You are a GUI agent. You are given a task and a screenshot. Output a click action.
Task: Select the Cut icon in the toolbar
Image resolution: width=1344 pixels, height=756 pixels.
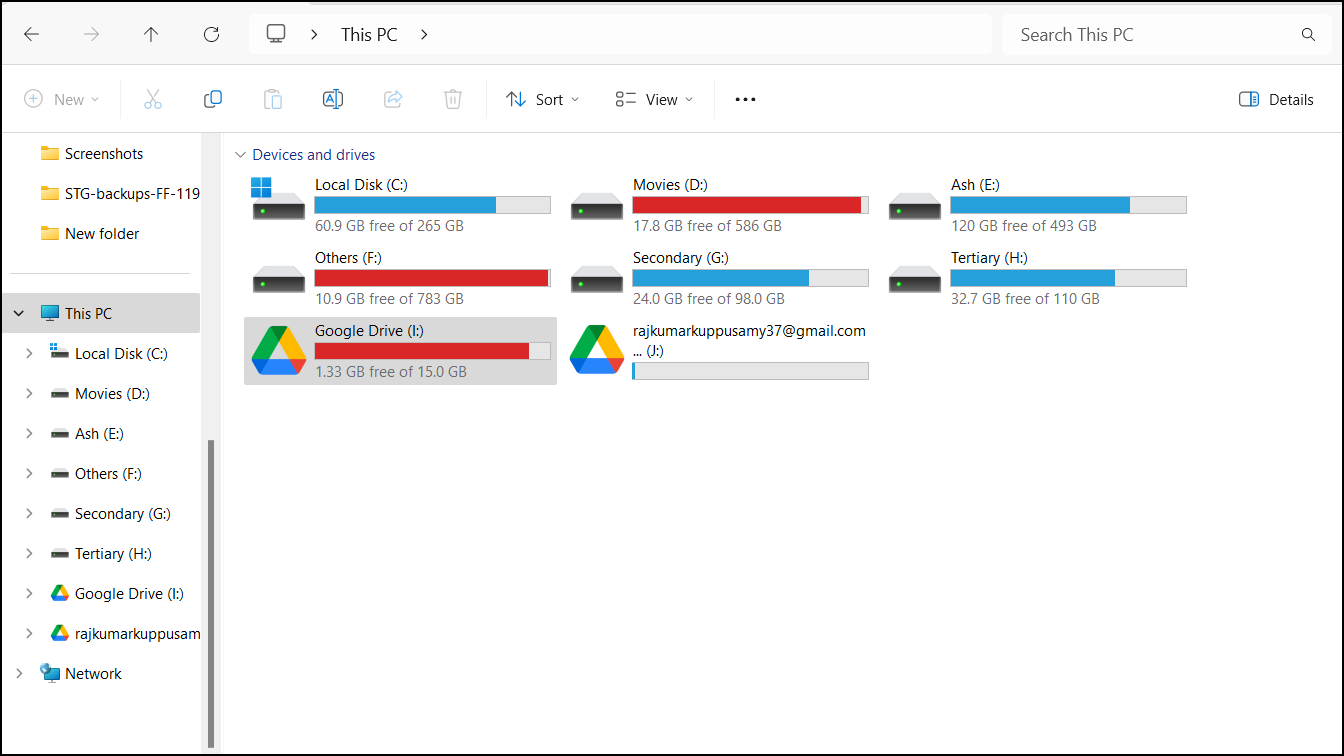point(152,99)
